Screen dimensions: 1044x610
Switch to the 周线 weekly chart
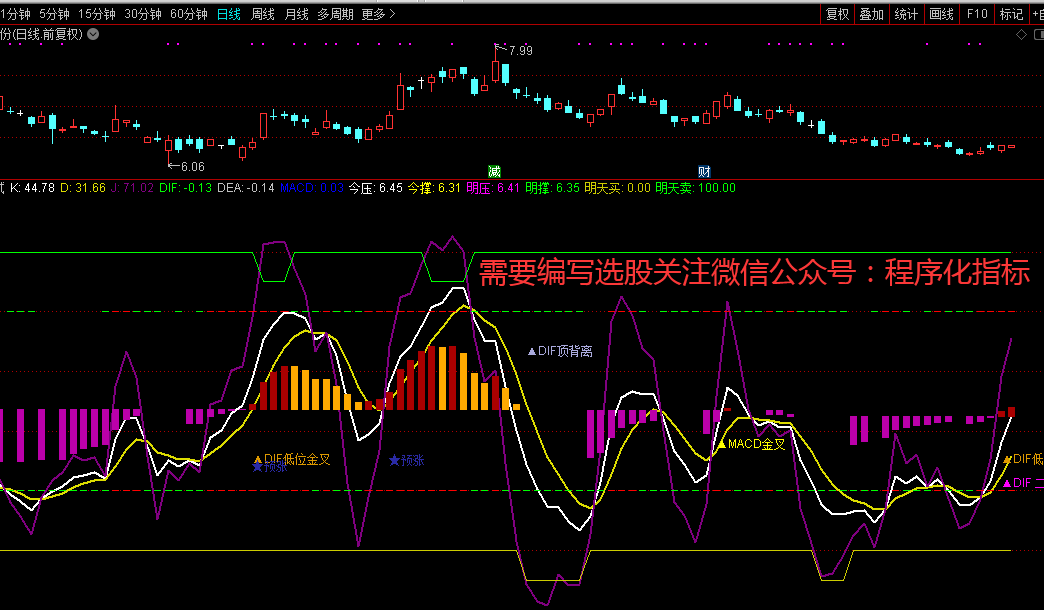[262, 14]
